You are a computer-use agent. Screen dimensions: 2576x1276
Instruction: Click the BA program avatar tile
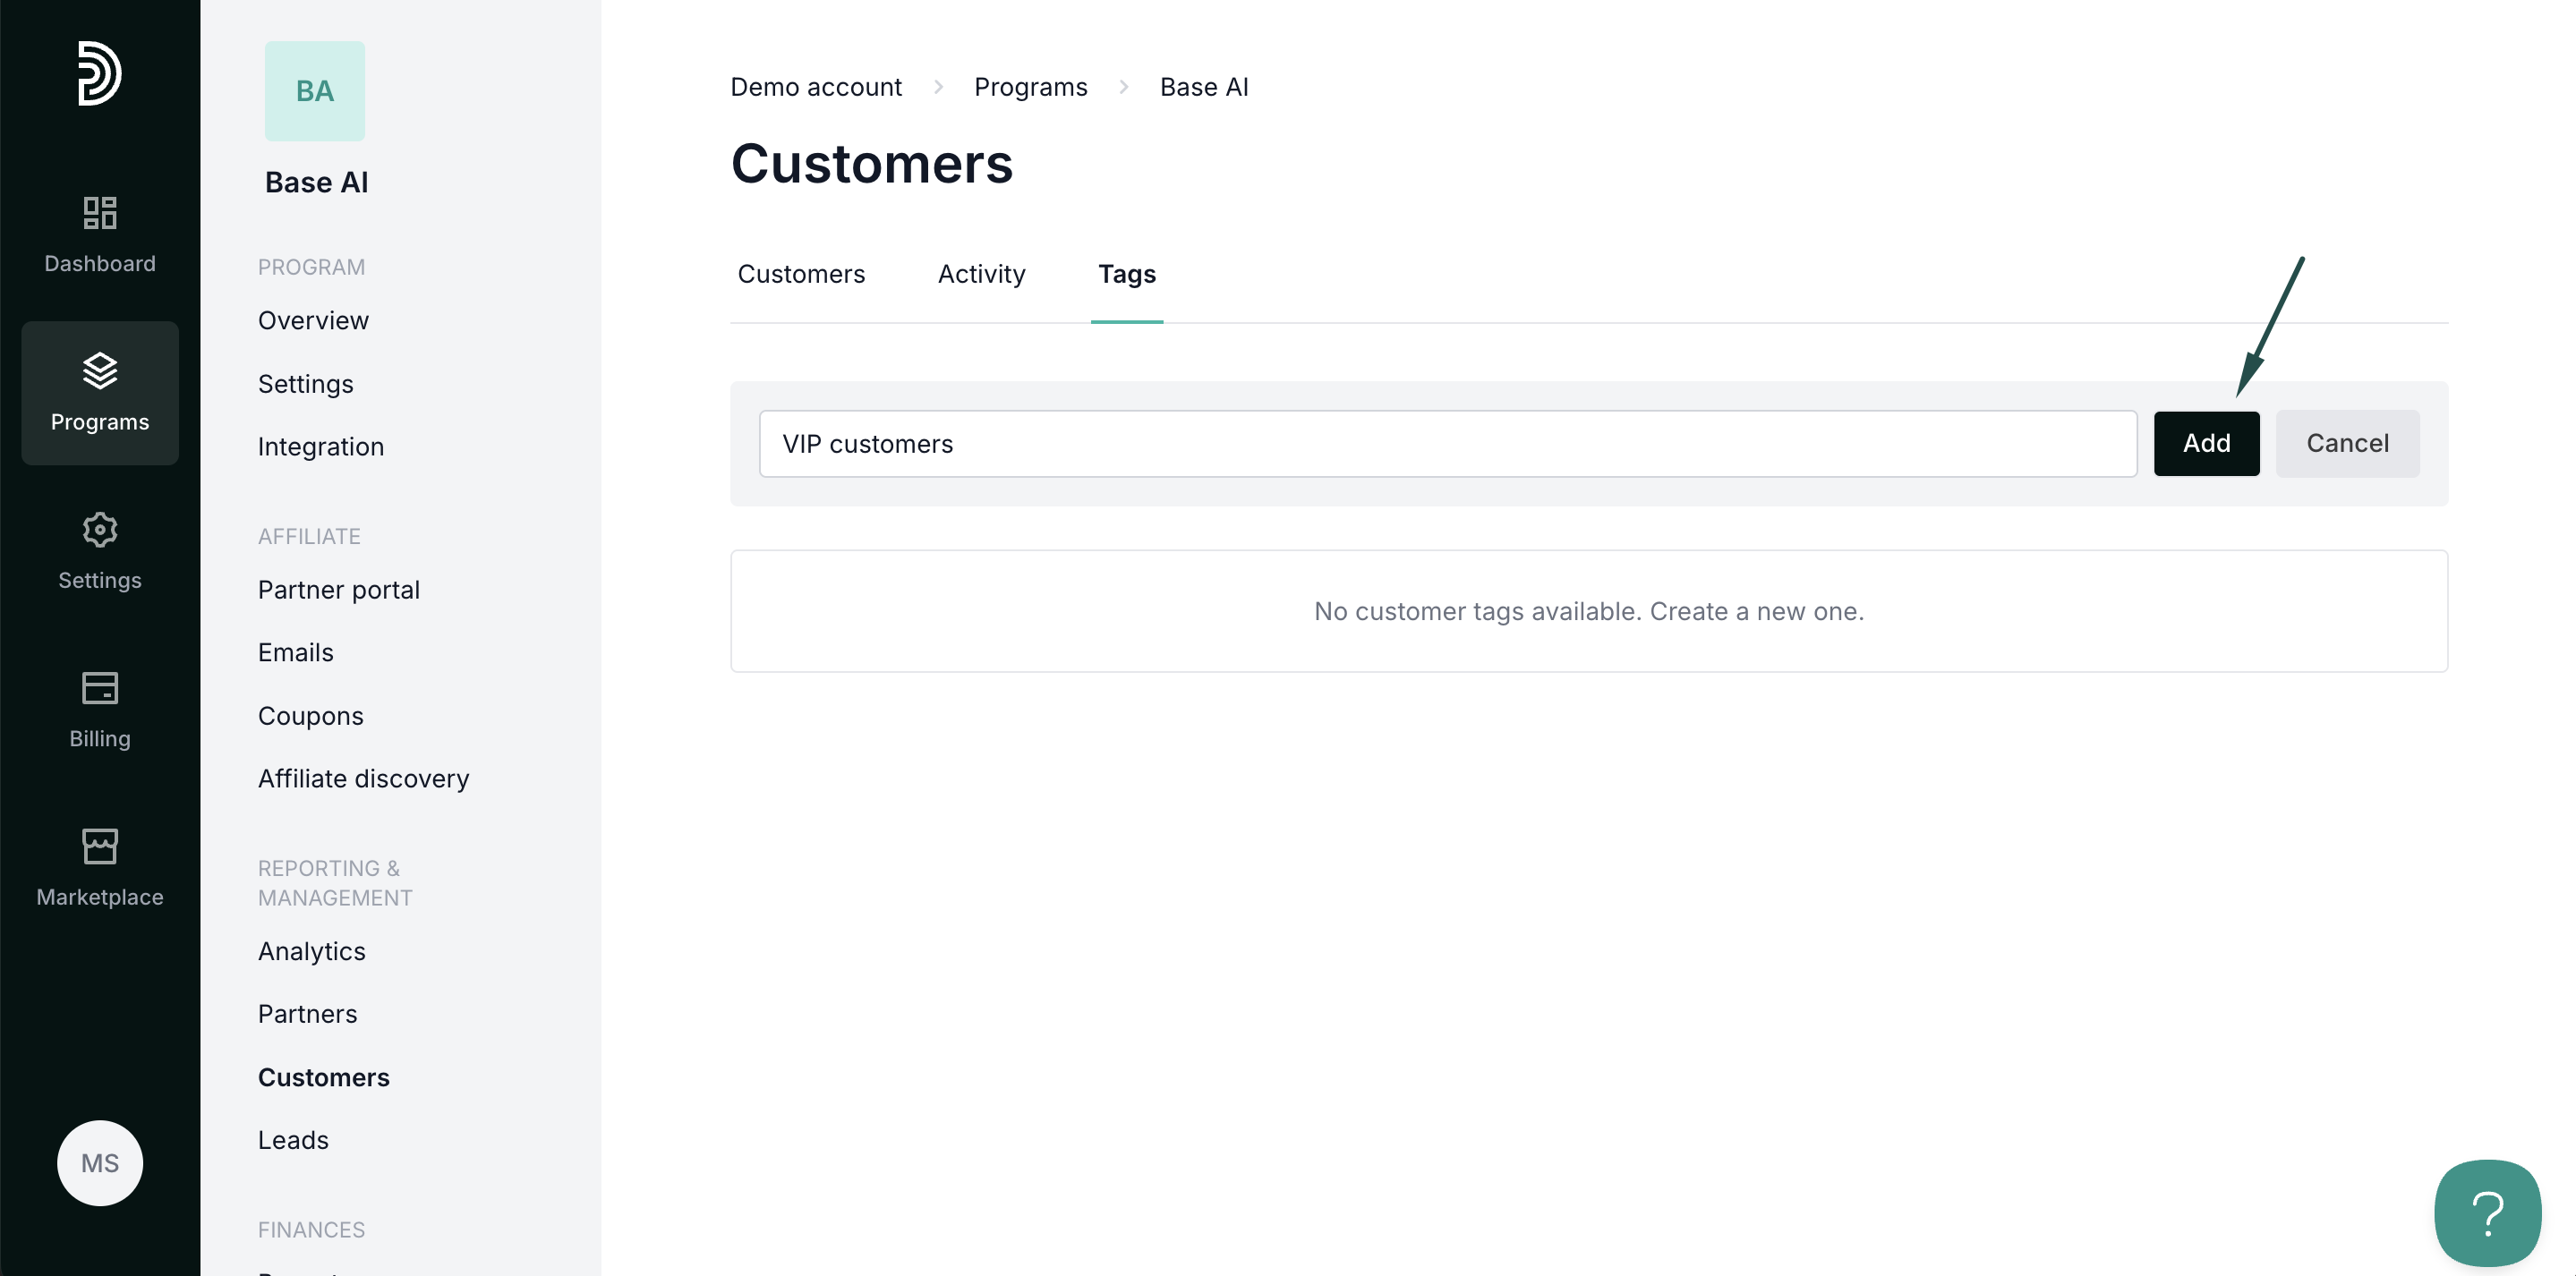[x=314, y=91]
